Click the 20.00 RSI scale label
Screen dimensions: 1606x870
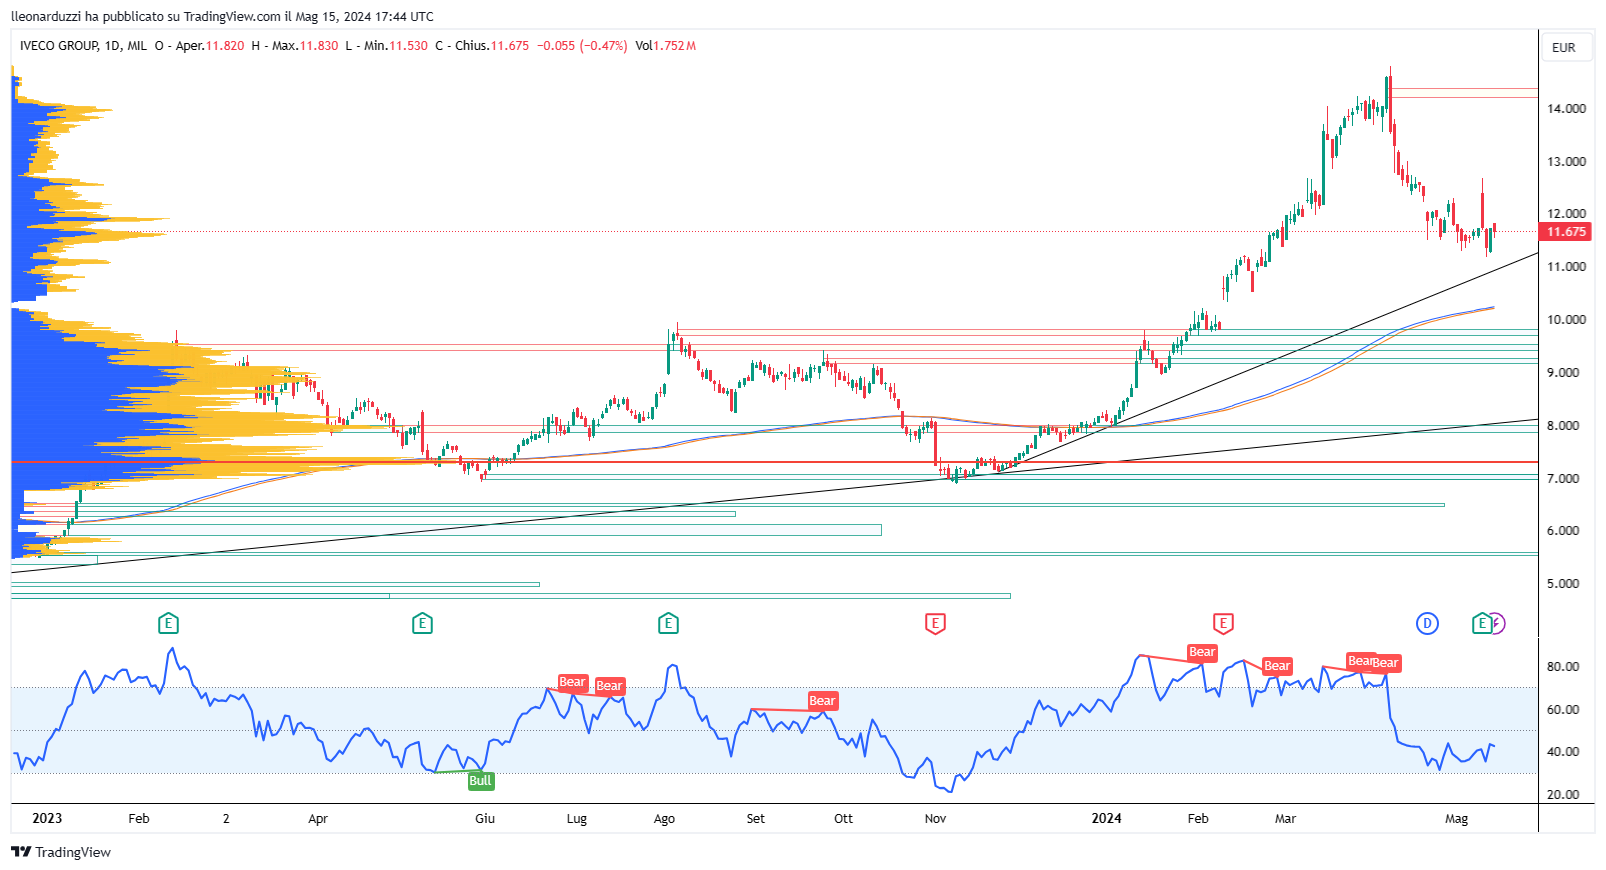click(x=1563, y=795)
